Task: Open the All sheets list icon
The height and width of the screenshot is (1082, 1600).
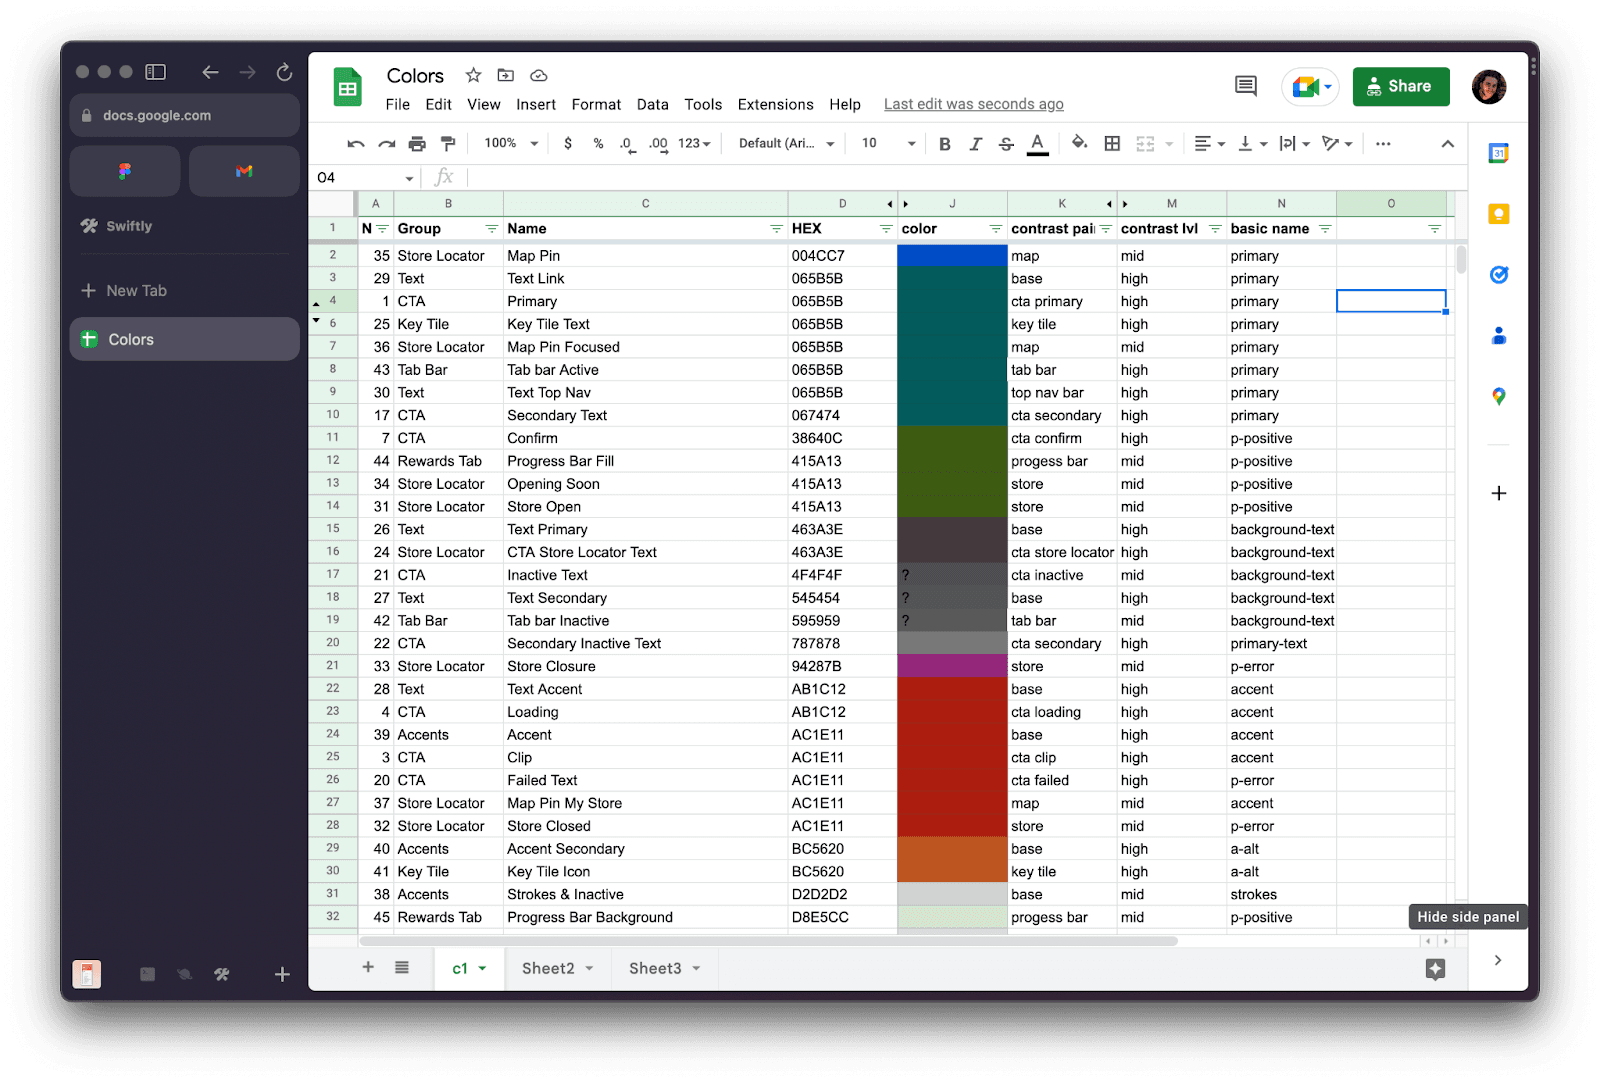Action: 402,967
